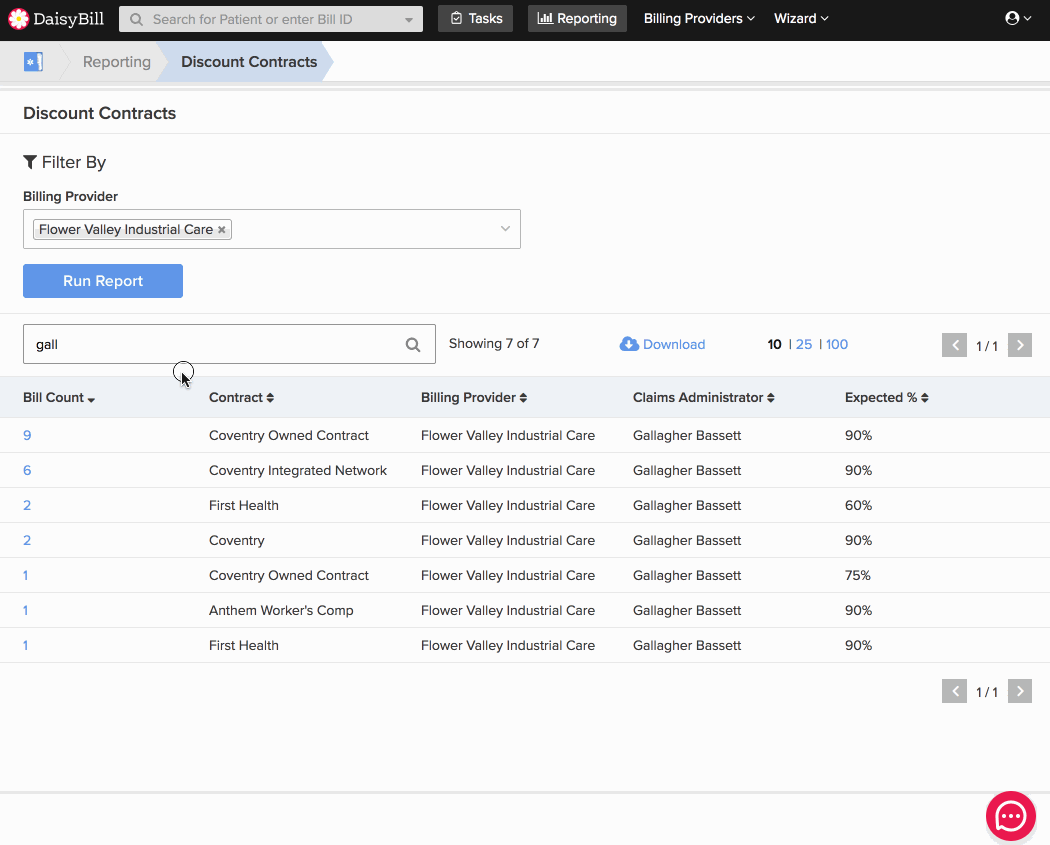Sort table by Billing Provider column
The image size is (1050, 845).
pos(474,398)
